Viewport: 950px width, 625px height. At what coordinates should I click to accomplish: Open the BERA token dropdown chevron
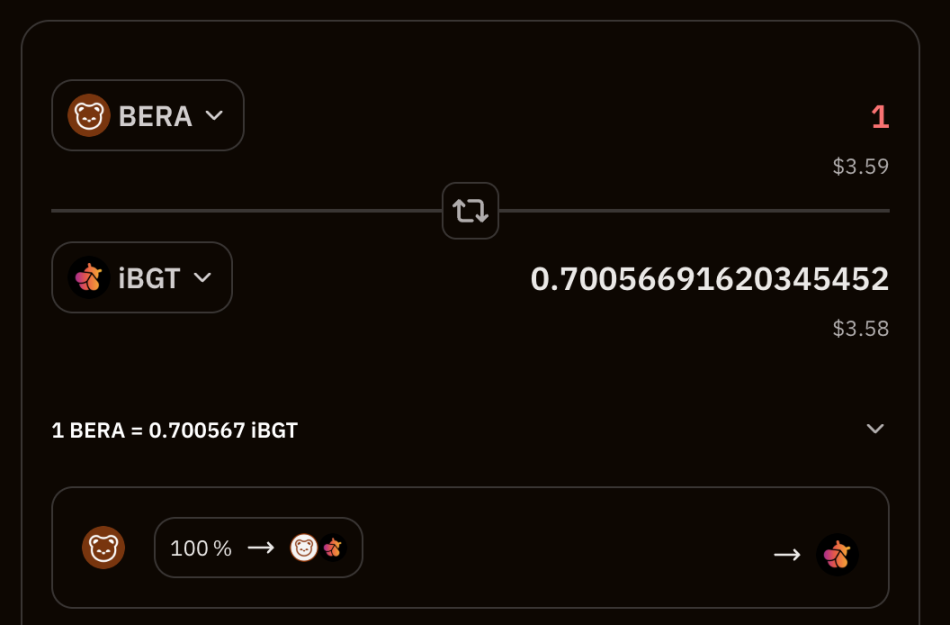214,116
